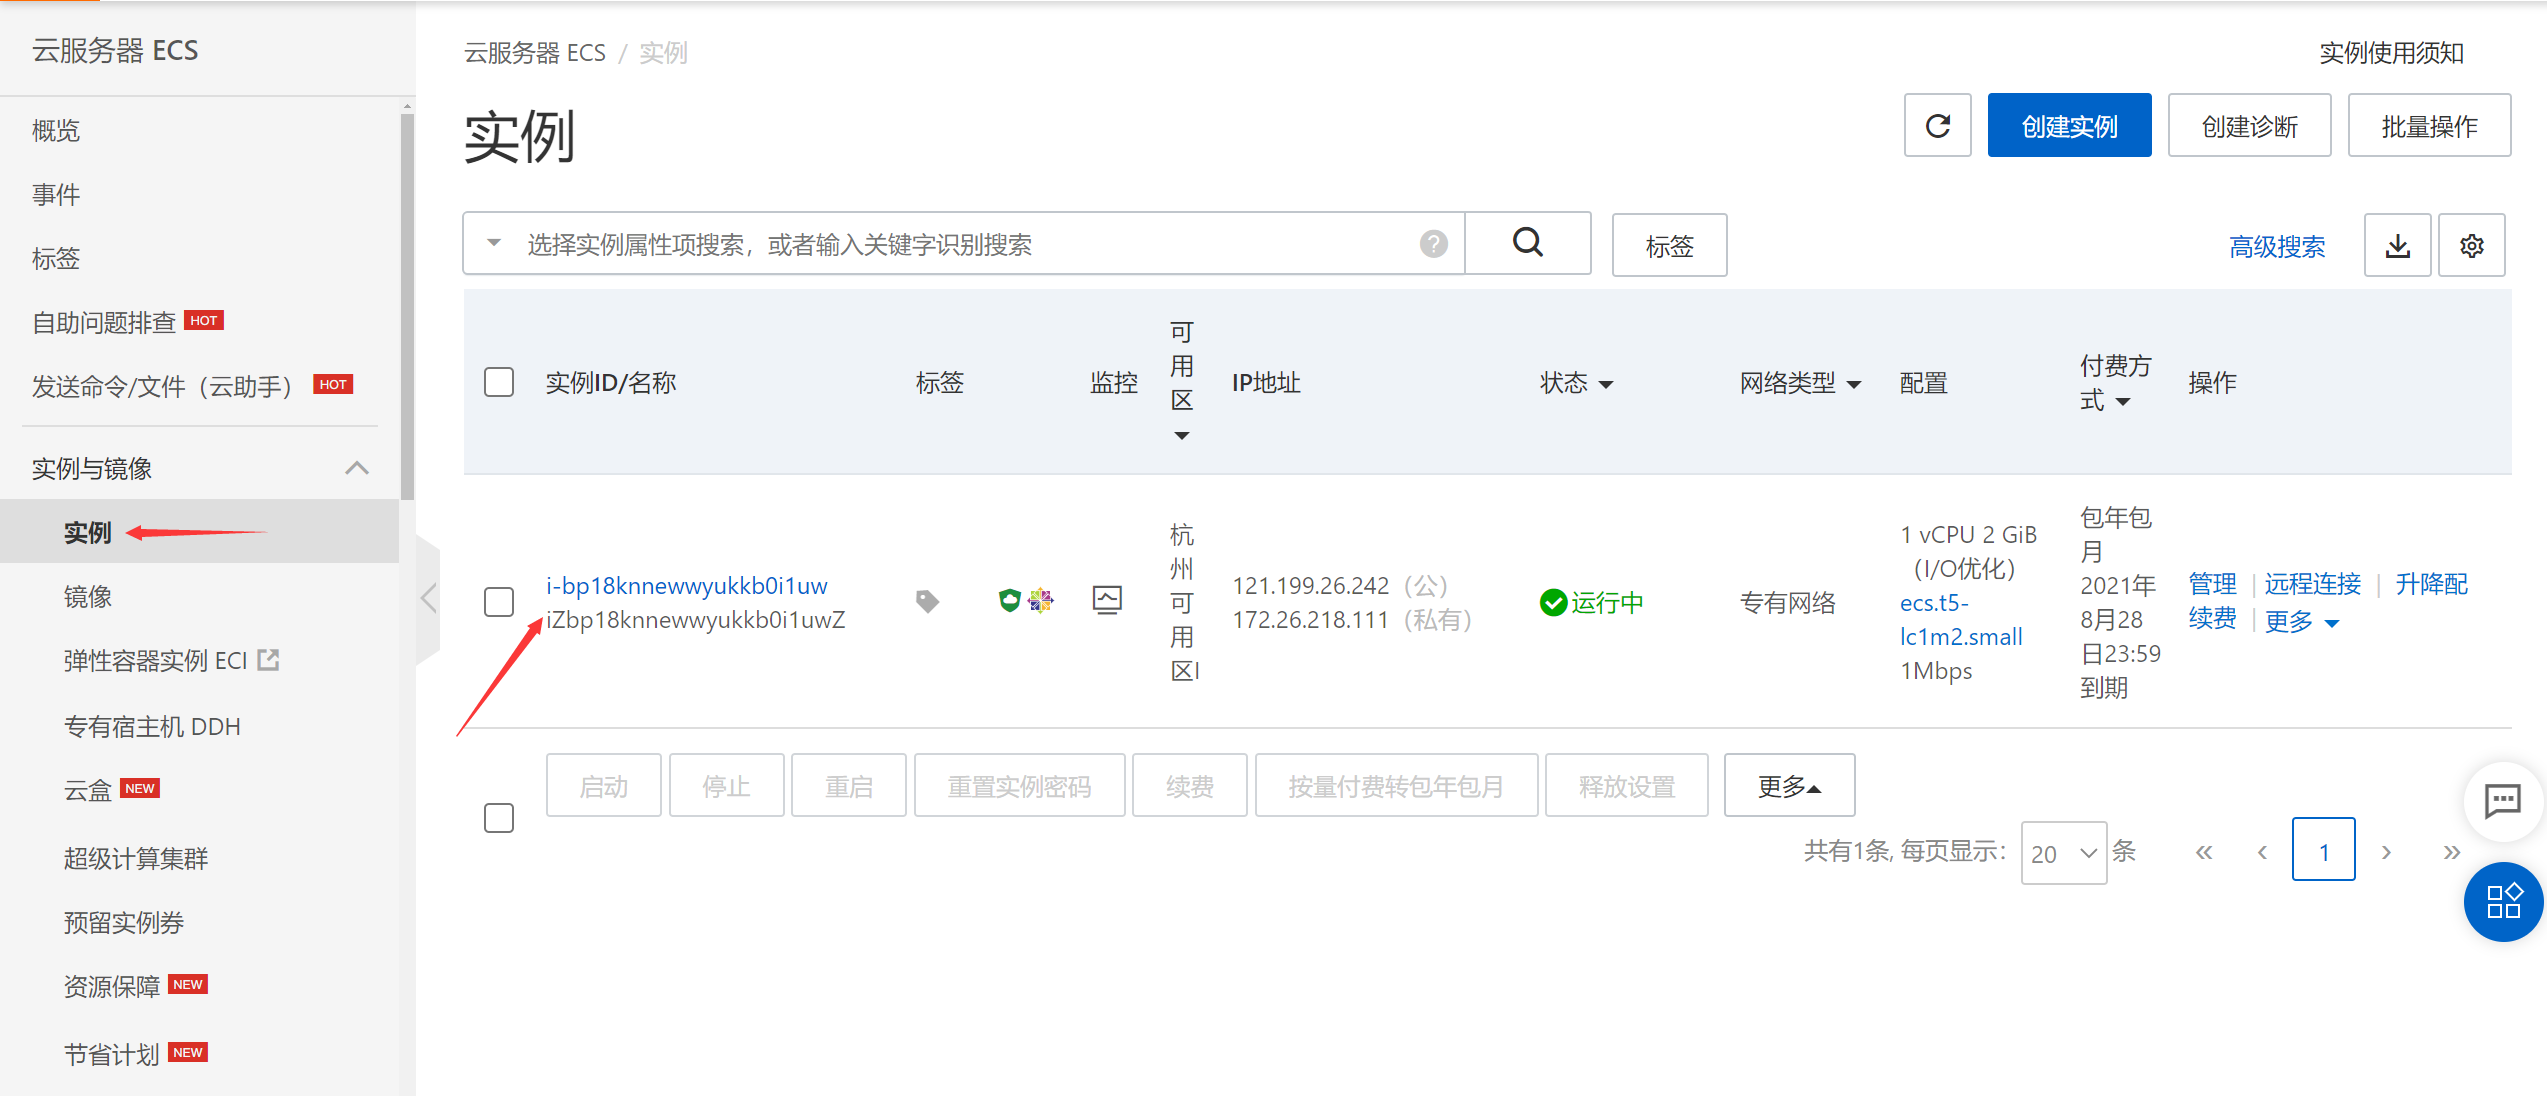Change page size in the 20 per-page selector
The height and width of the screenshot is (1096, 2547).
2062,852
